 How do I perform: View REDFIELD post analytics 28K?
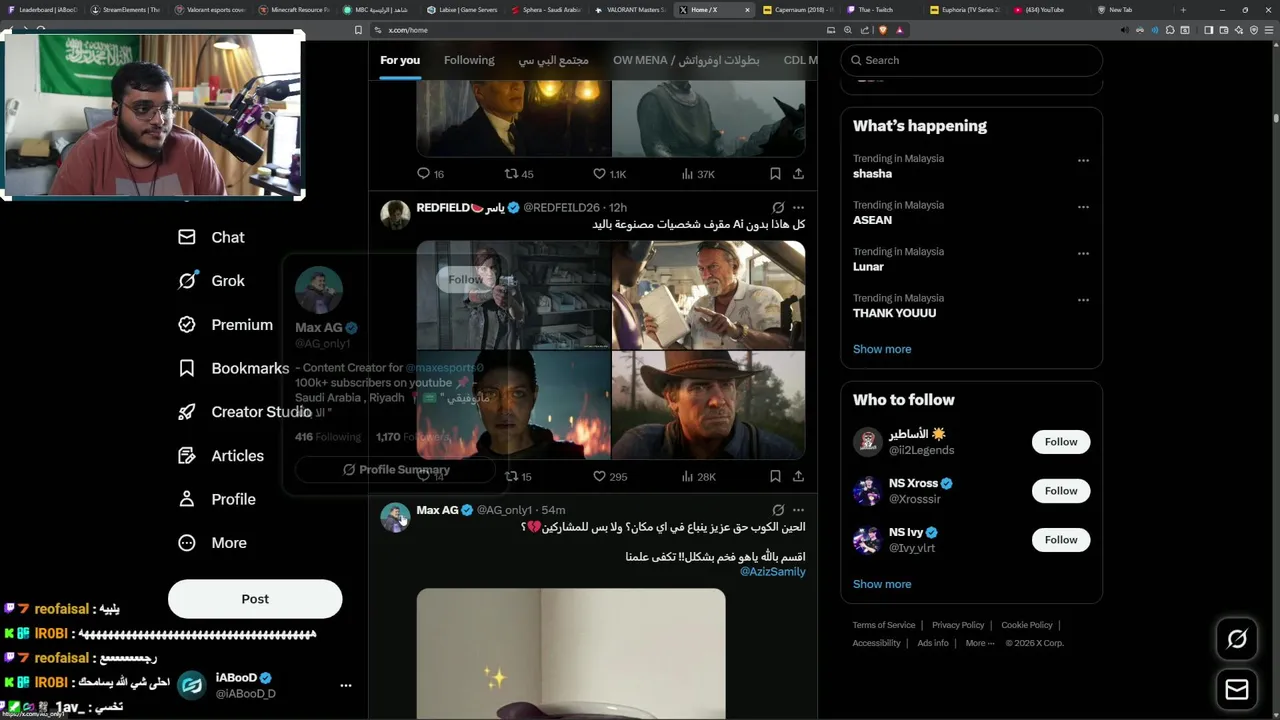click(x=698, y=476)
